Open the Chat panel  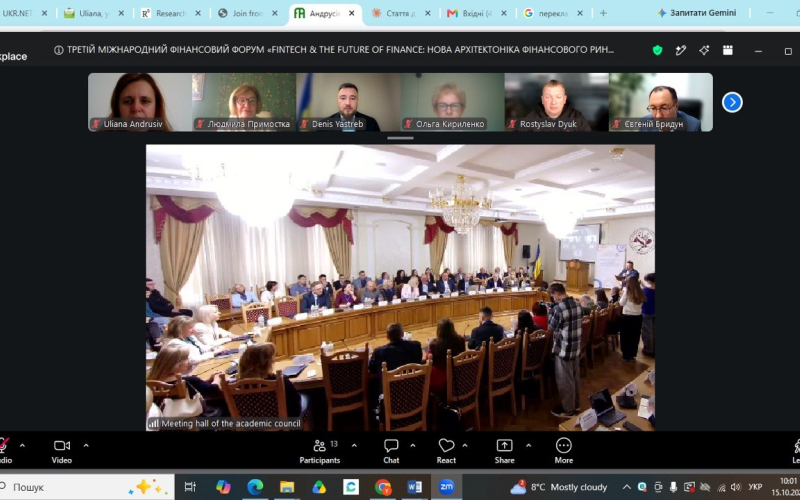(x=391, y=452)
